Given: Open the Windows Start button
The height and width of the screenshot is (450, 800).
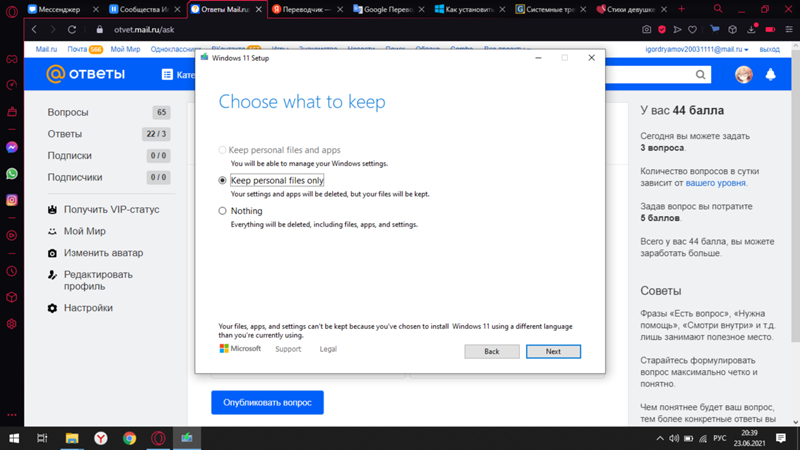Looking at the screenshot, I should point(14,438).
